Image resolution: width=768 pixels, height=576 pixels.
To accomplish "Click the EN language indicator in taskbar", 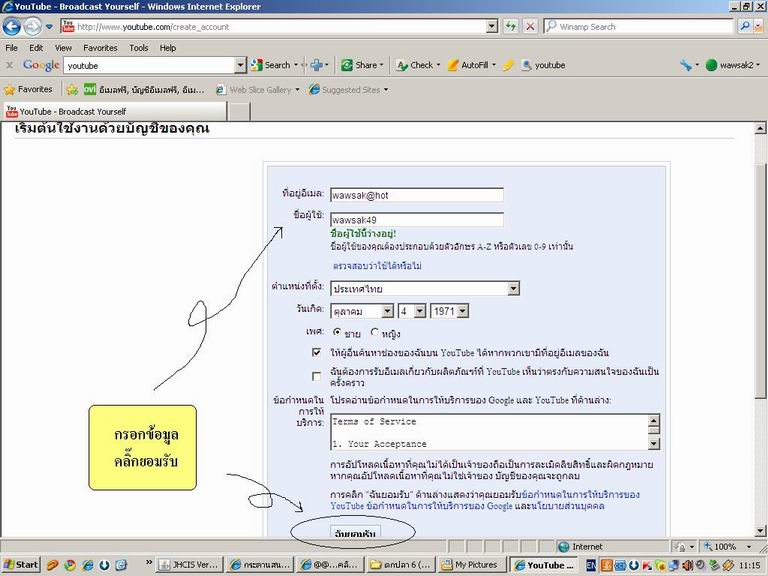I will (591, 565).
